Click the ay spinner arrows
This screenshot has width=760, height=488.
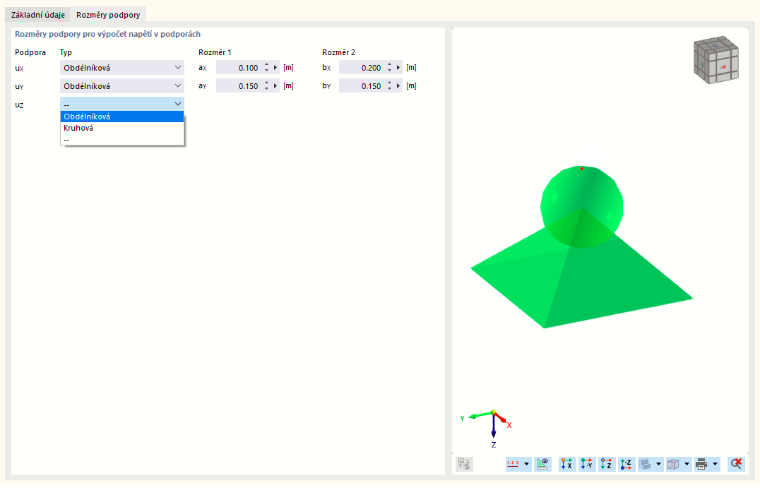(267, 86)
